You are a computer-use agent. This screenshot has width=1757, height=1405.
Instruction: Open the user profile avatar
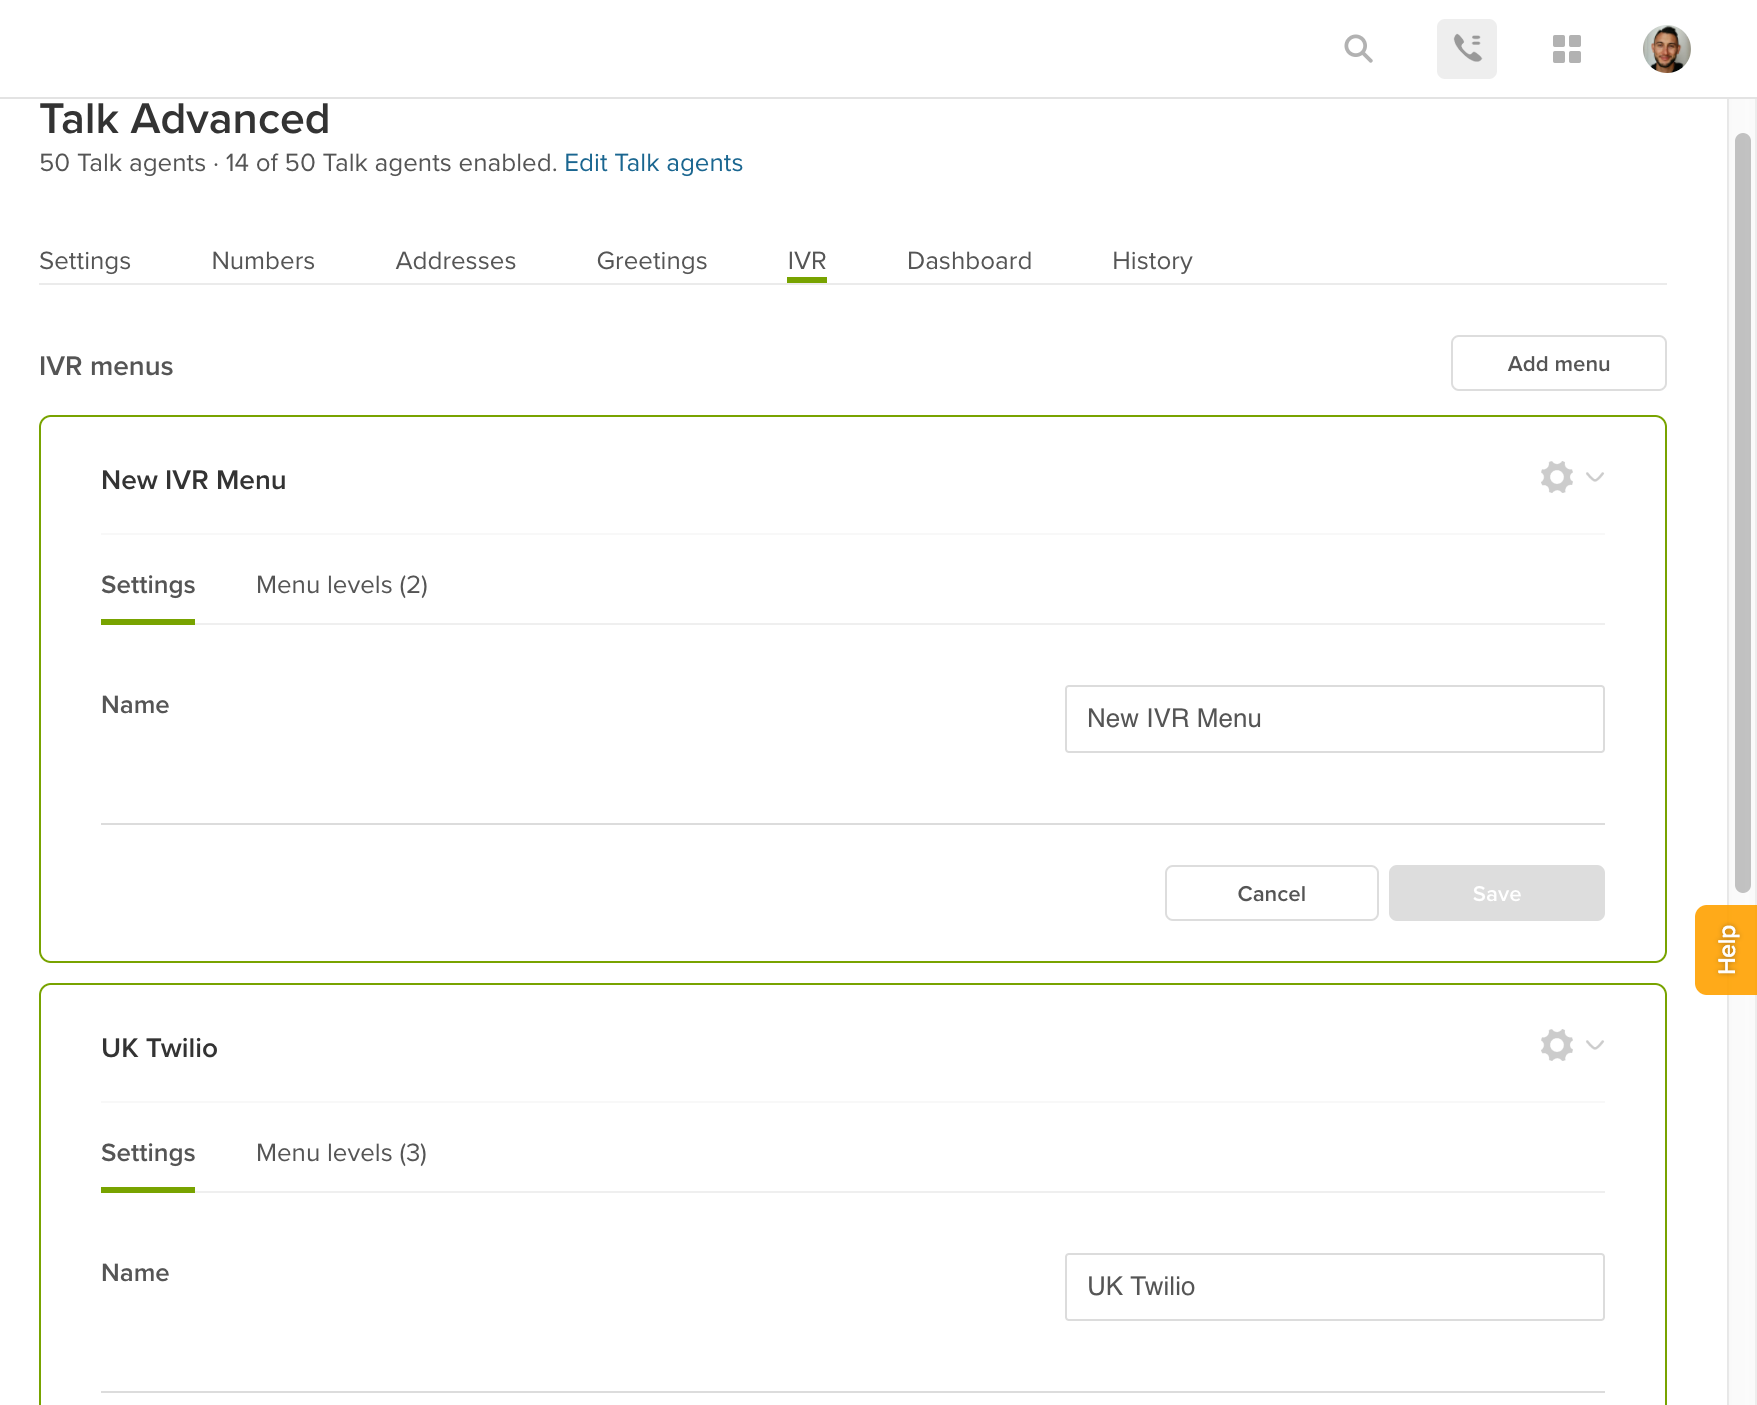point(1666,49)
